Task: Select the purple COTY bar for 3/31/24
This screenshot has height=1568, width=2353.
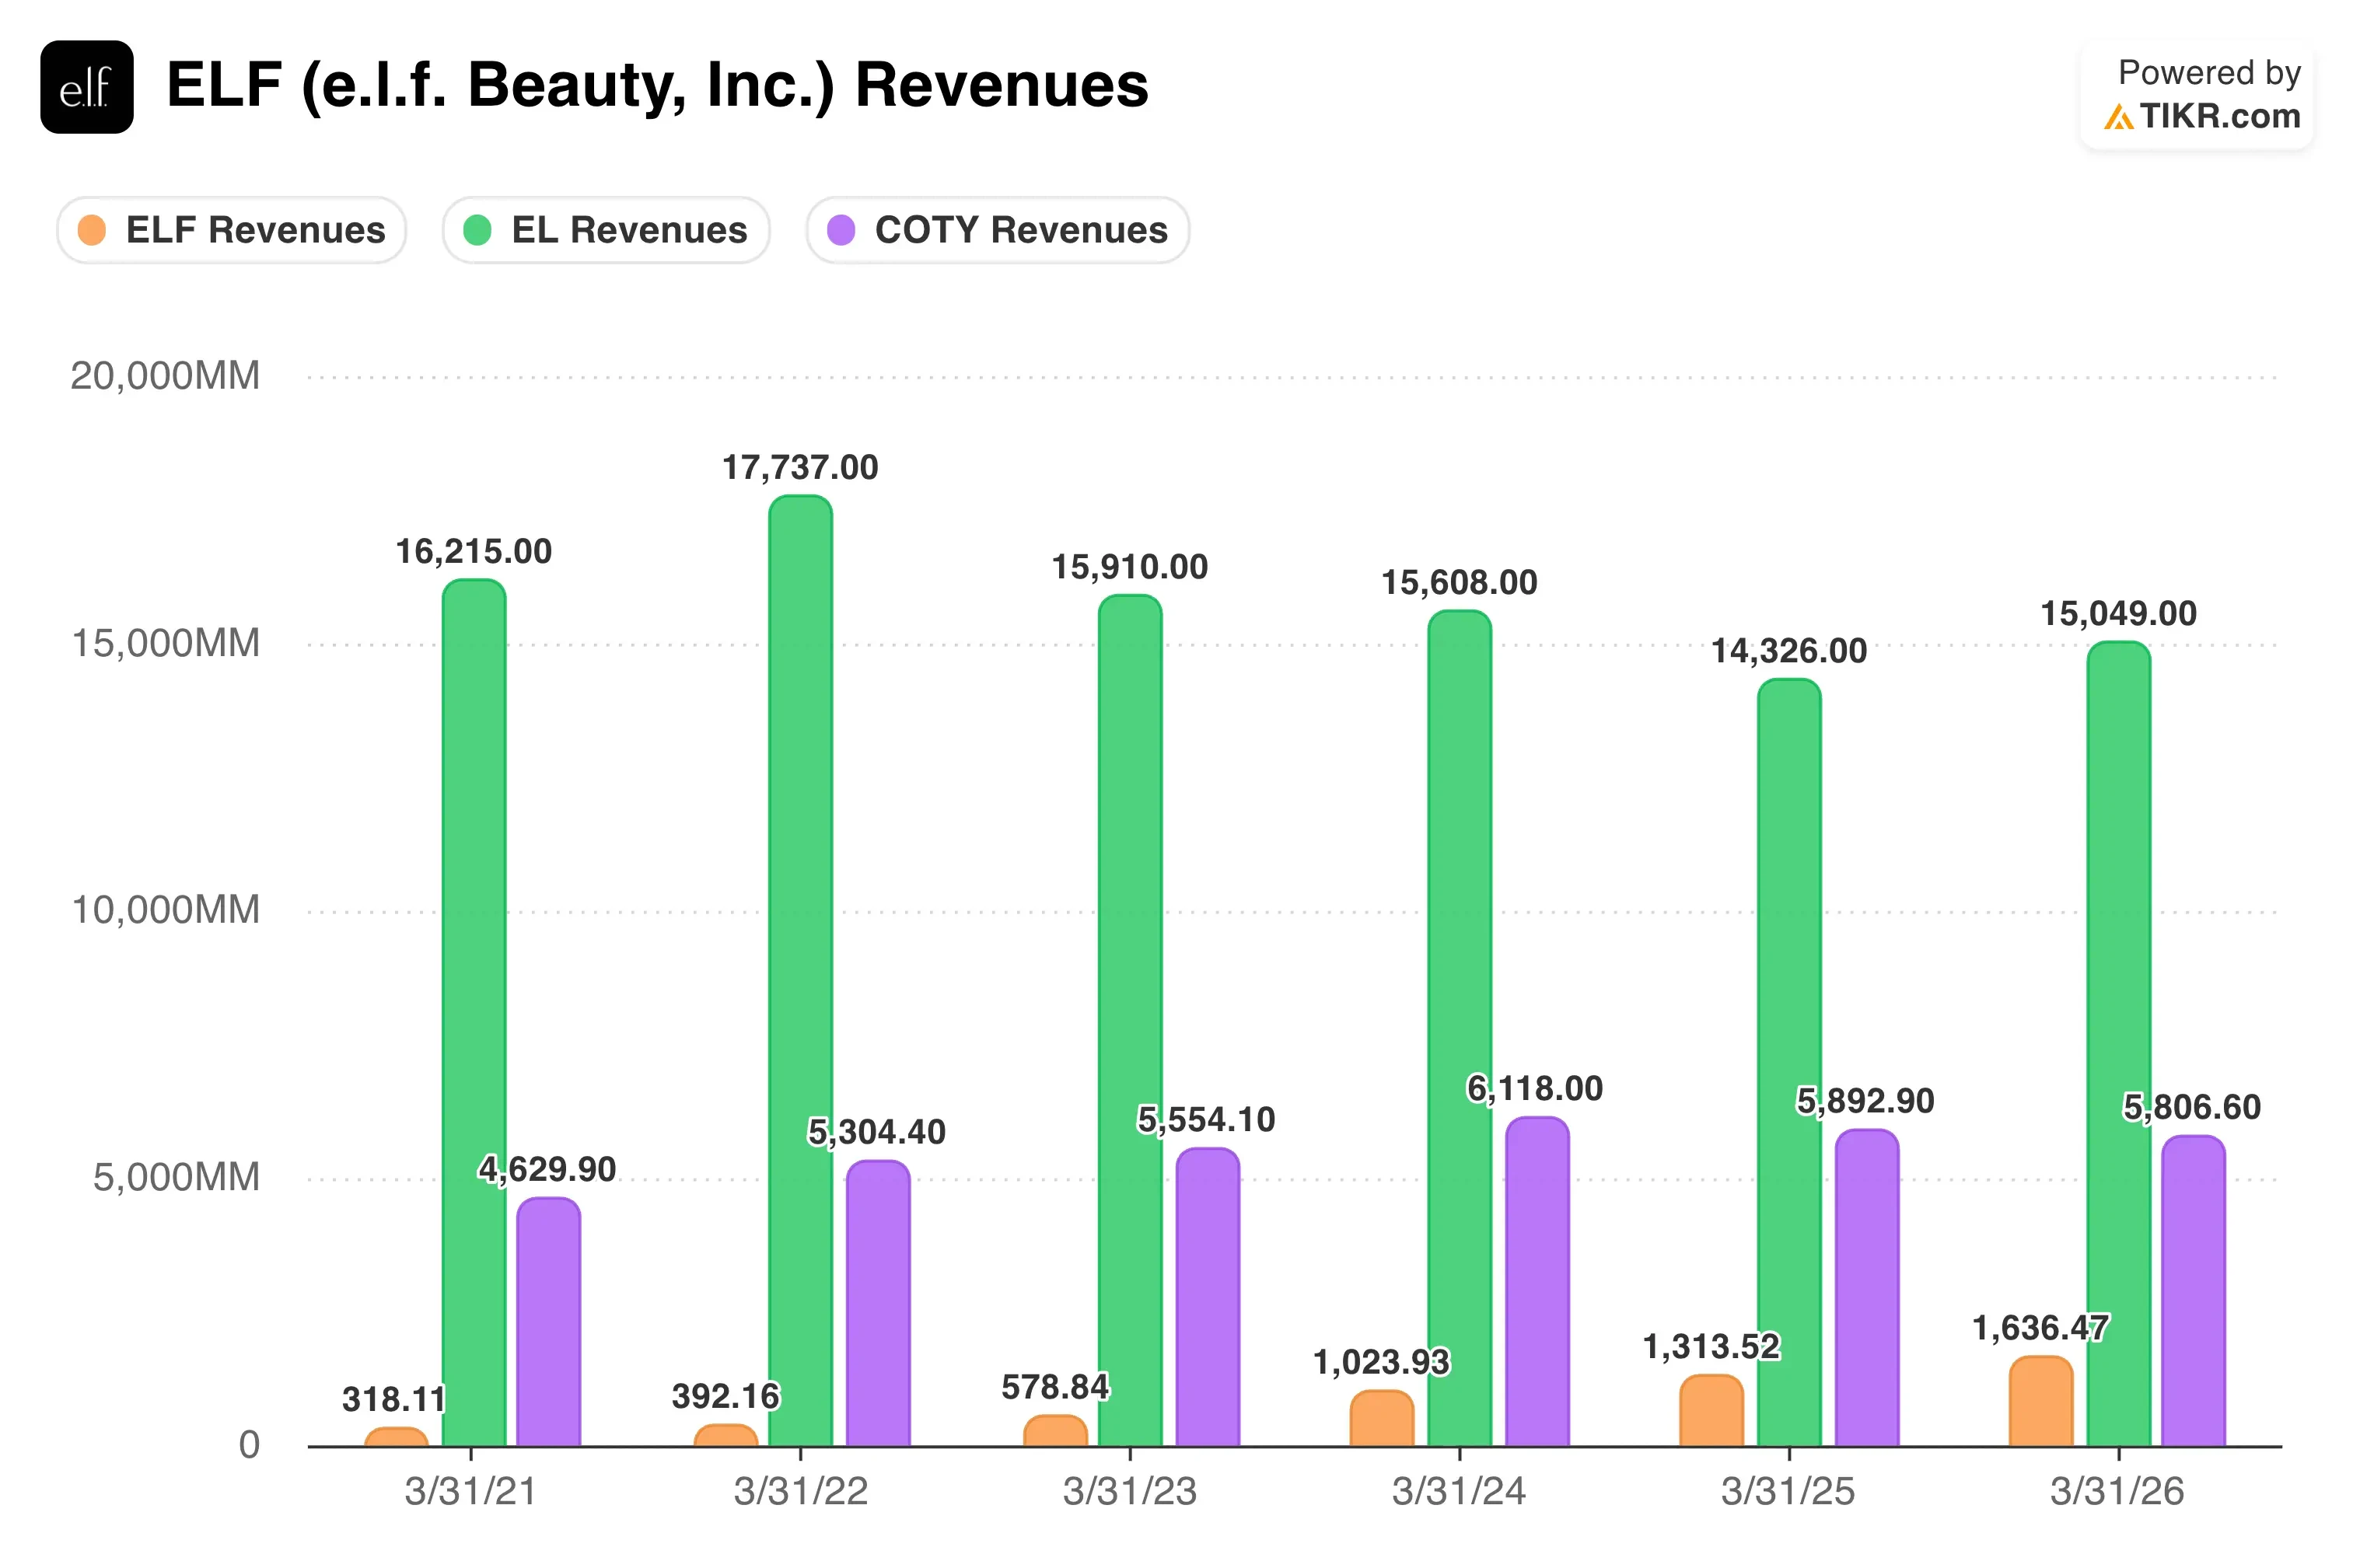Action: (x=1538, y=1282)
